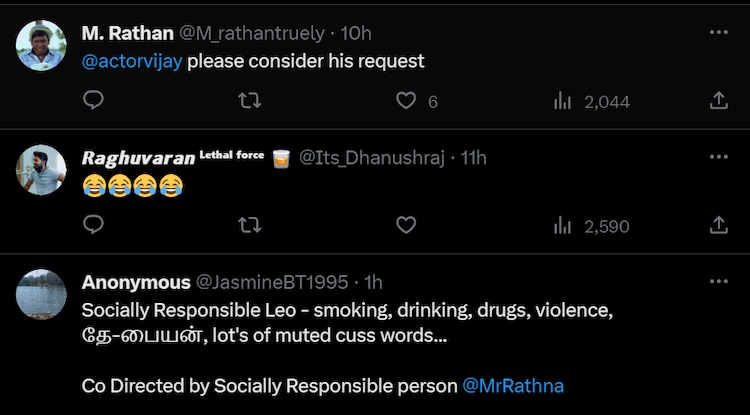Go to @M_rathantruely handle profile
Viewport: 750px width, 415px height.
click(x=251, y=33)
